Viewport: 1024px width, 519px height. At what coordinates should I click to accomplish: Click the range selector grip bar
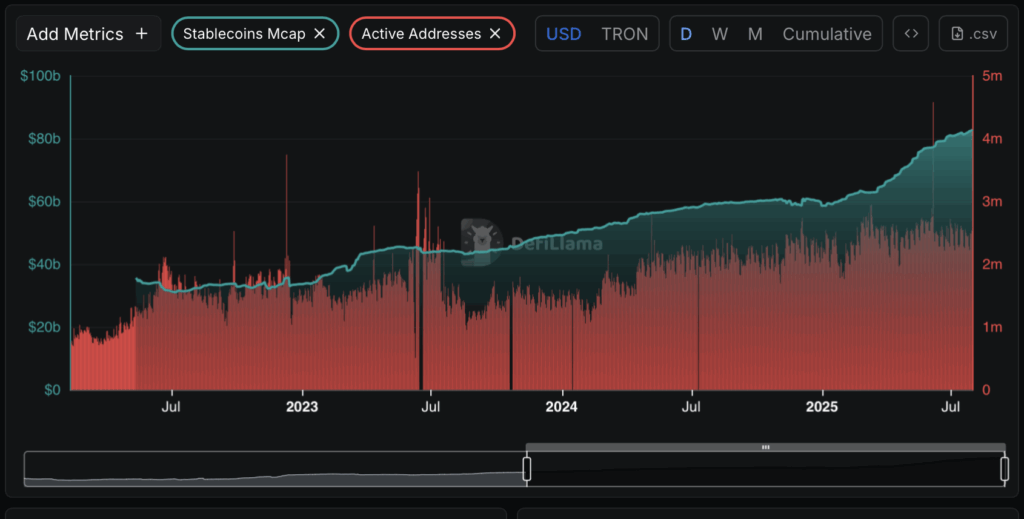(x=765, y=447)
